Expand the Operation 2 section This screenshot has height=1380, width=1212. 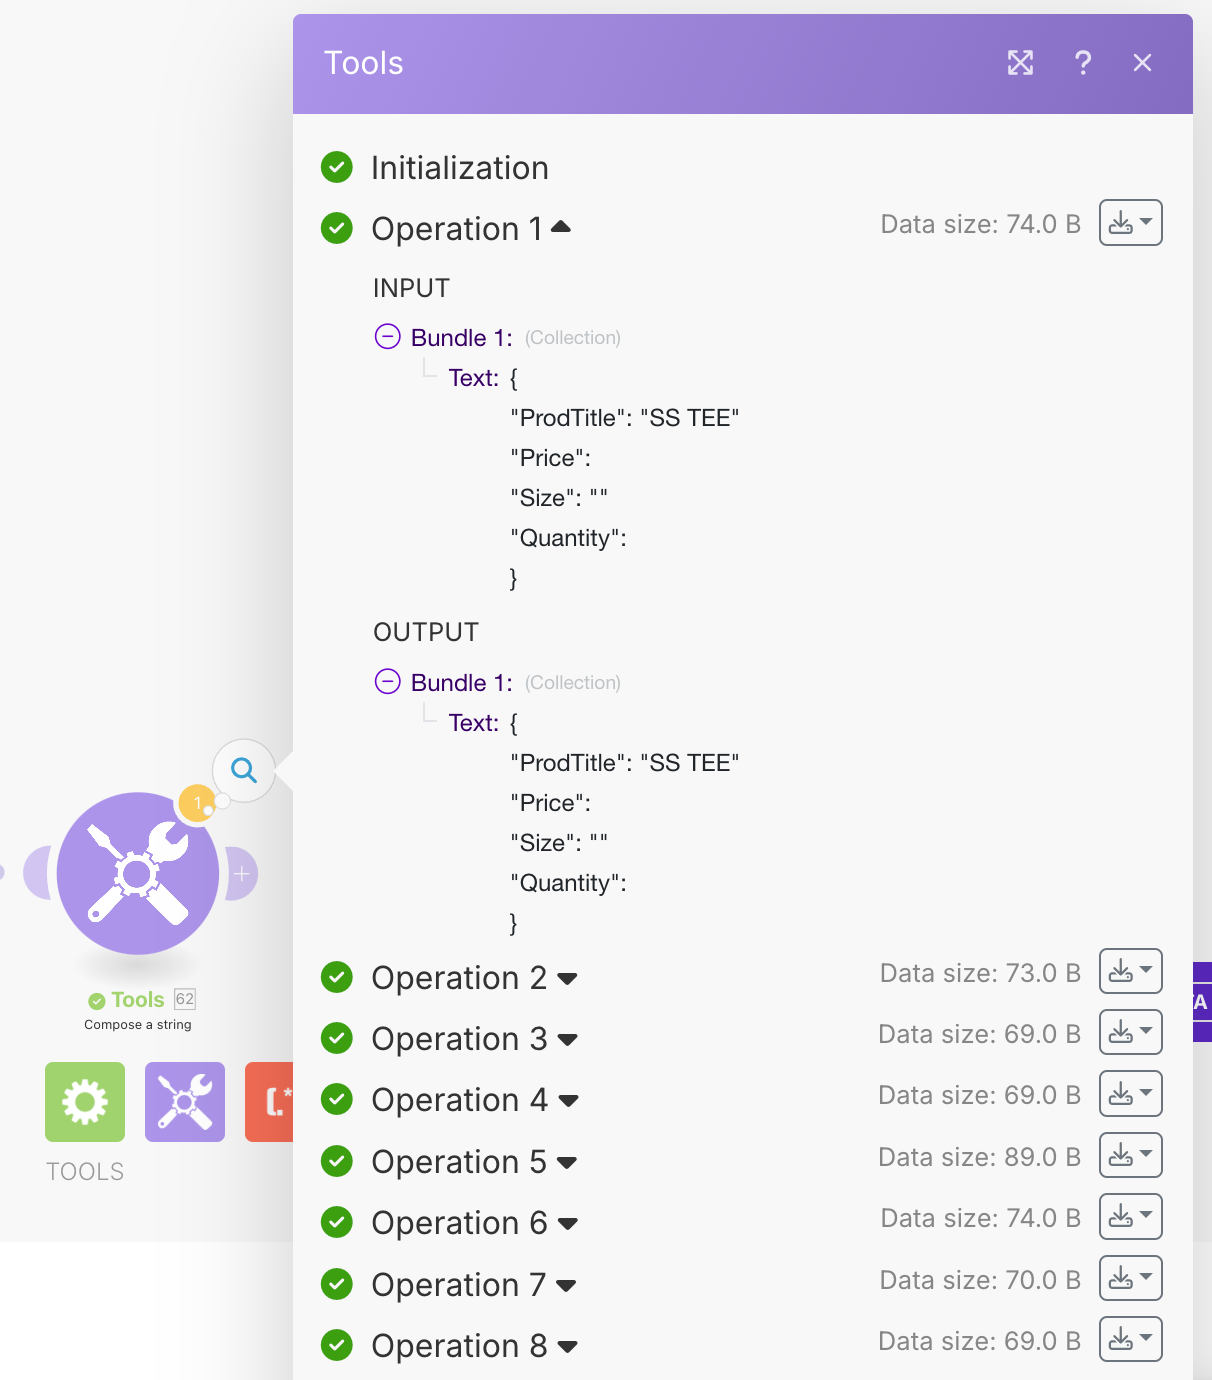pos(567,978)
